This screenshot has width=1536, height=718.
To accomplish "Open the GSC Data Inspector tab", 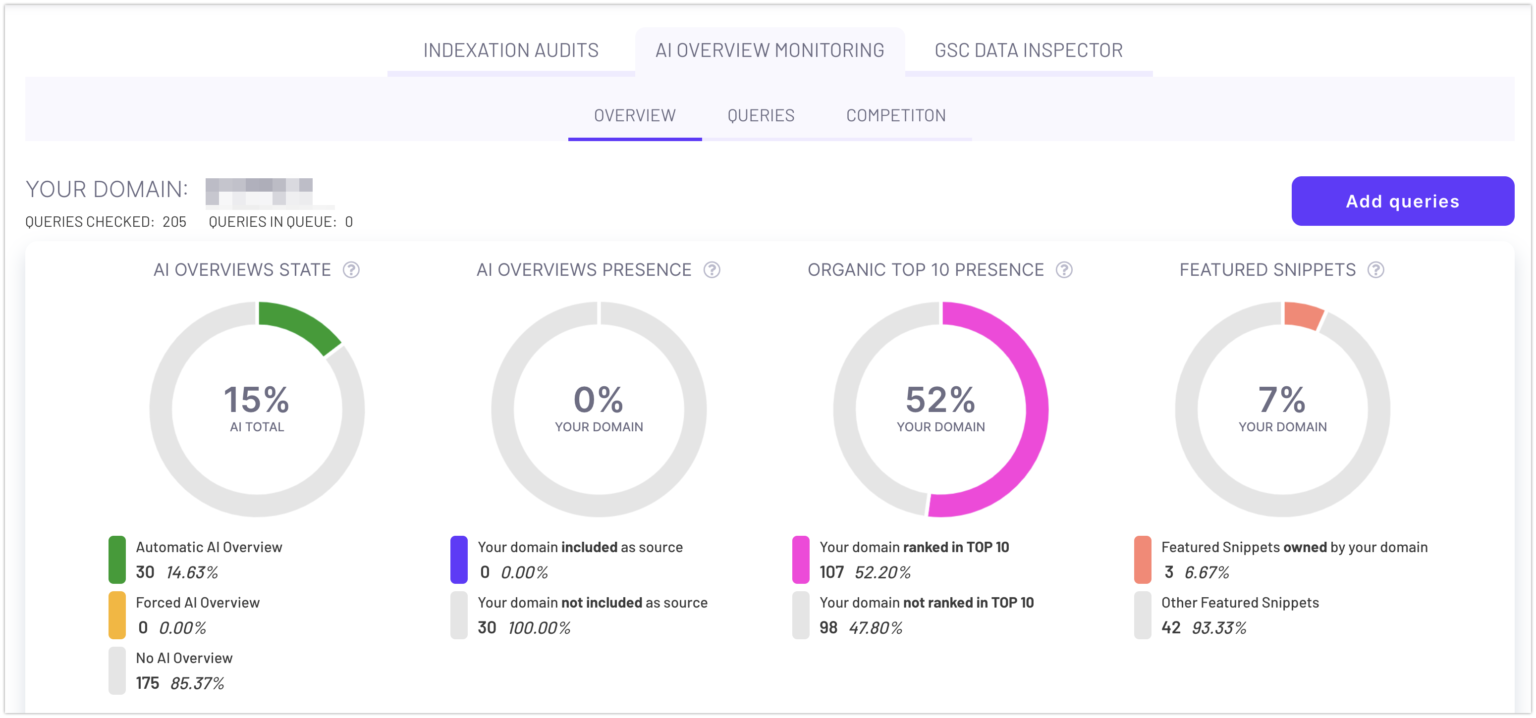I will click(1030, 50).
